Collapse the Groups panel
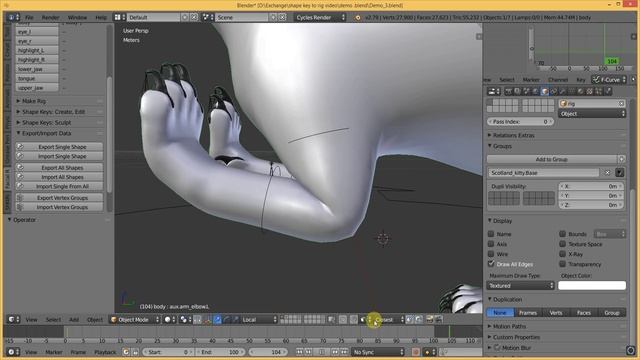Image resolution: width=640 pixels, height=360 pixels. 502,146
